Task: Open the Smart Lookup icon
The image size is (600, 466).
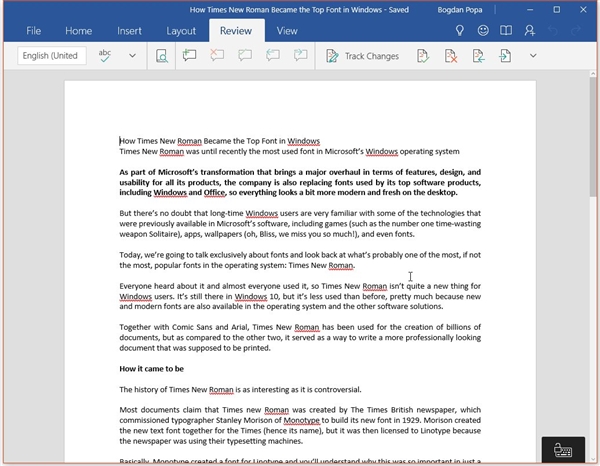Action: coord(162,56)
